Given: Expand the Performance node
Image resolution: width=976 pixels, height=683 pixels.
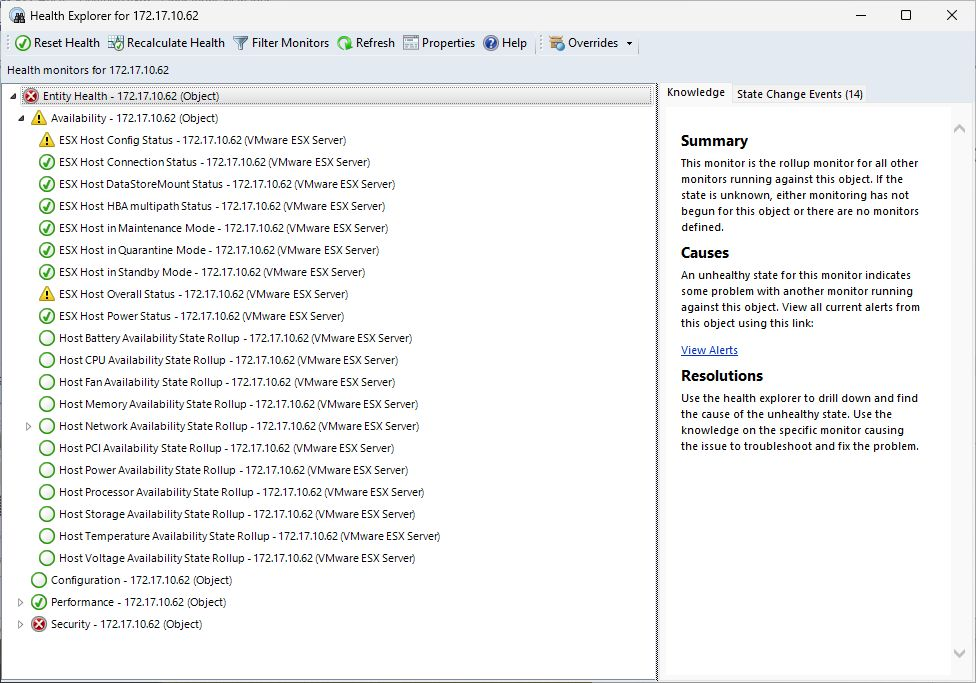Looking at the screenshot, I should pyautogui.click(x=20, y=602).
